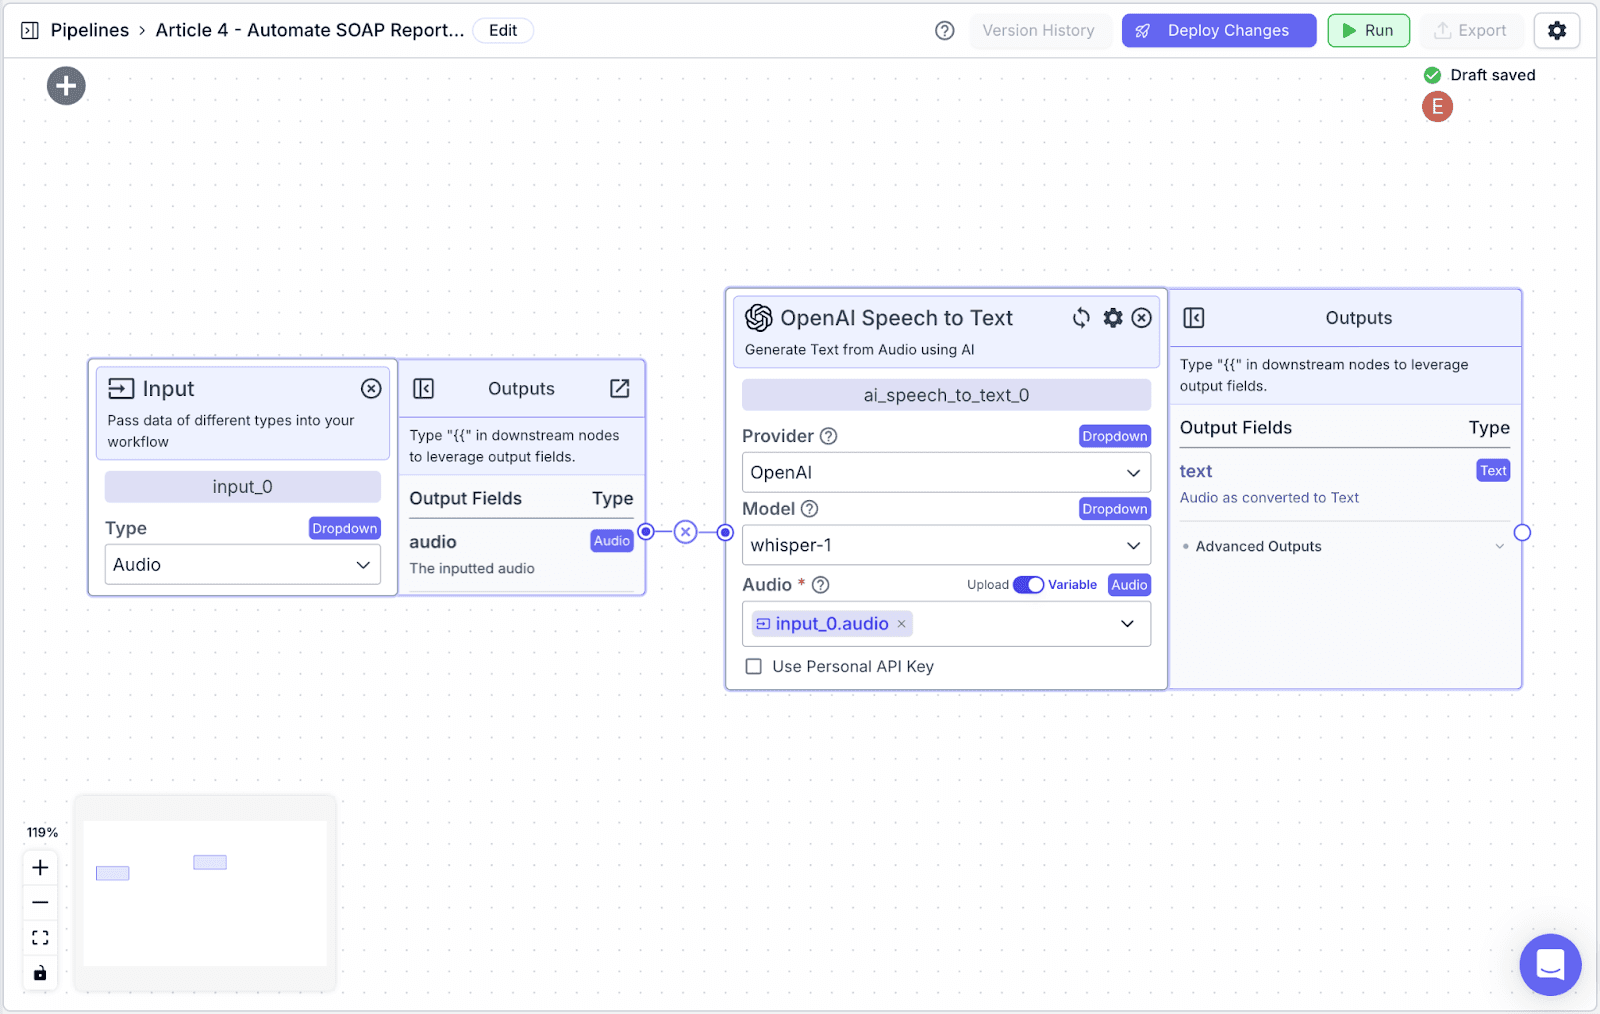Remove the input_0.audio variable chip
1600x1014 pixels.
pyautogui.click(x=901, y=624)
